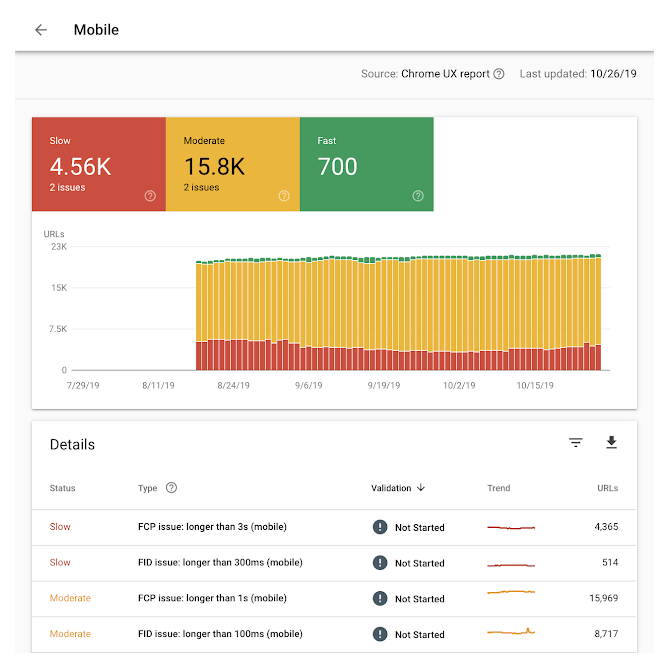Click the trend sparkline for 8,717 URLs row

coord(511,631)
